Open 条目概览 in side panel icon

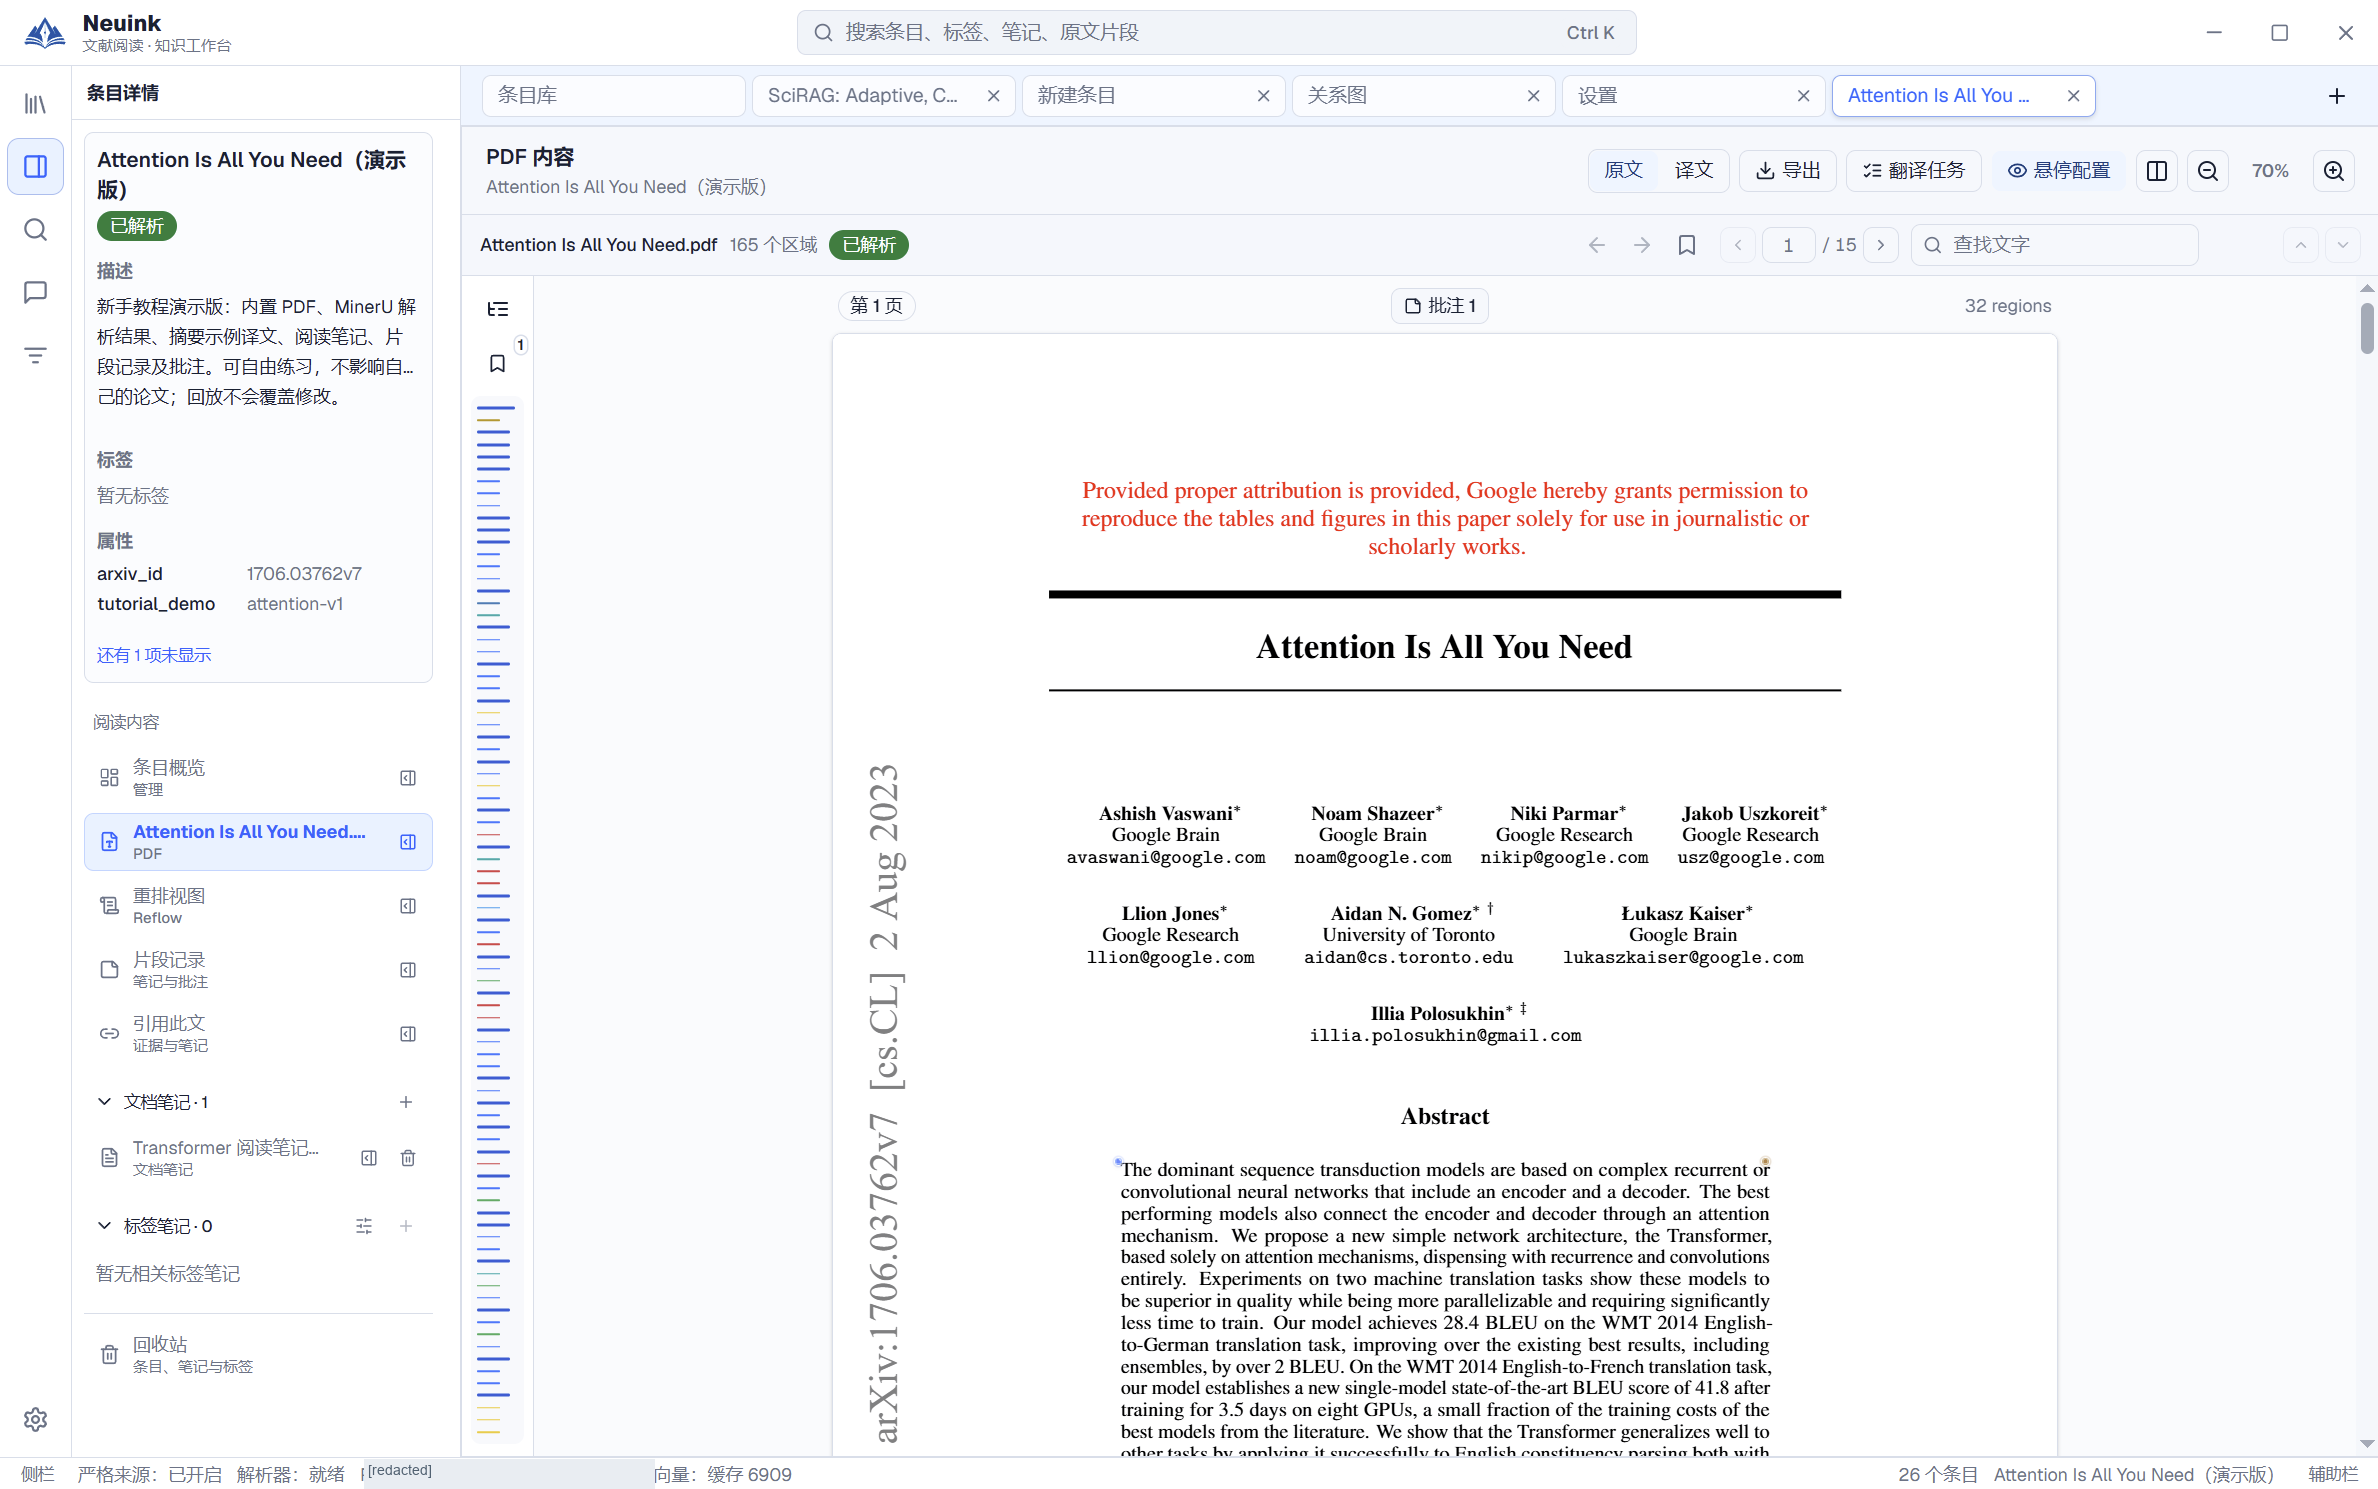coord(408,778)
